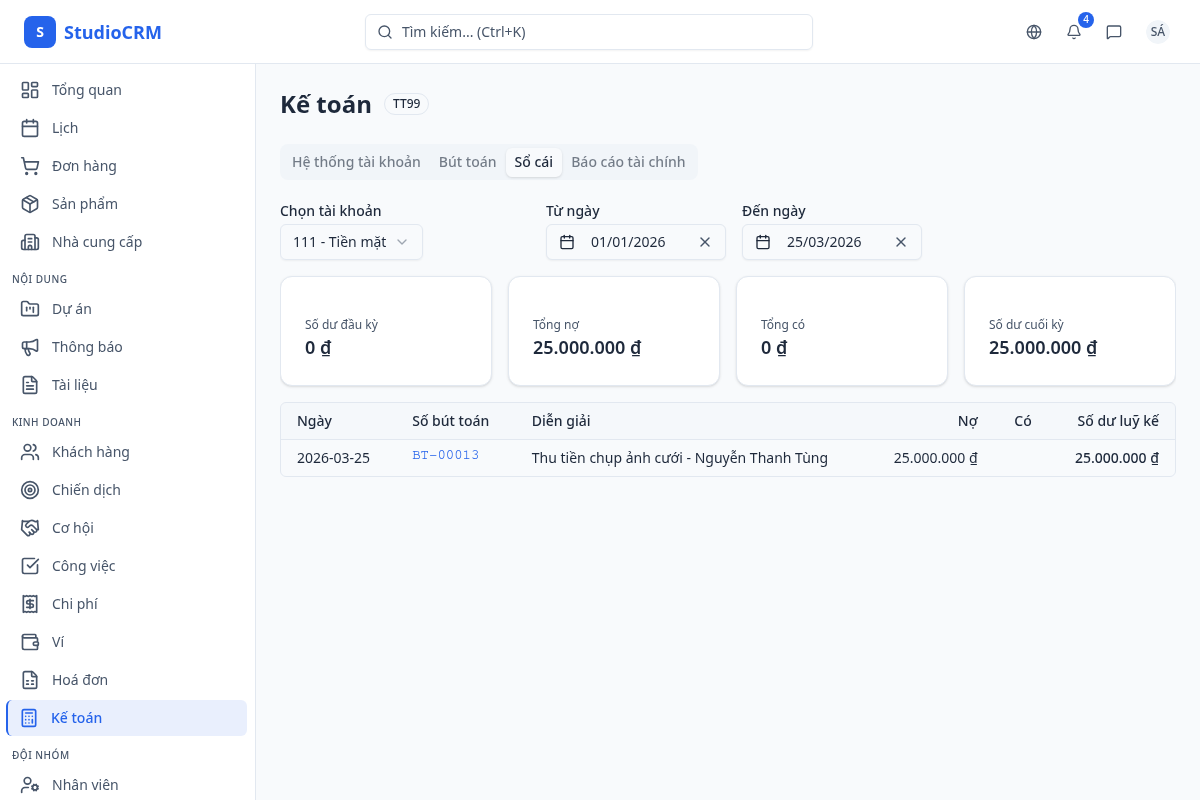Switch to Hệ thống tài khoản tab
Viewport: 1200px width, 800px height.
tap(356, 162)
